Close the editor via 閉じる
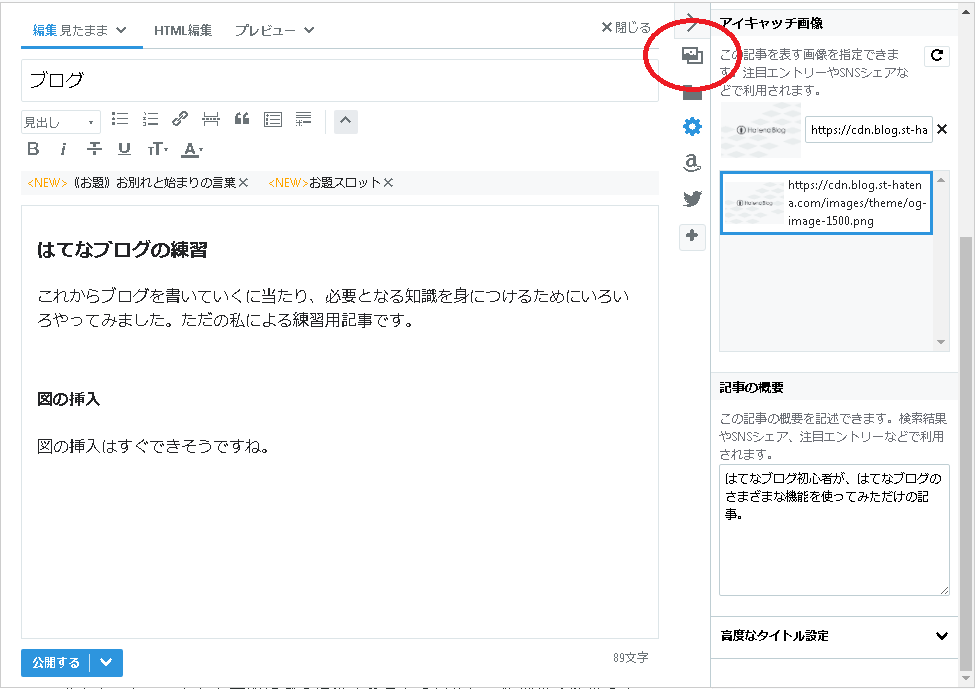The image size is (975, 689). pyautogui.click(x=627, y=27)
